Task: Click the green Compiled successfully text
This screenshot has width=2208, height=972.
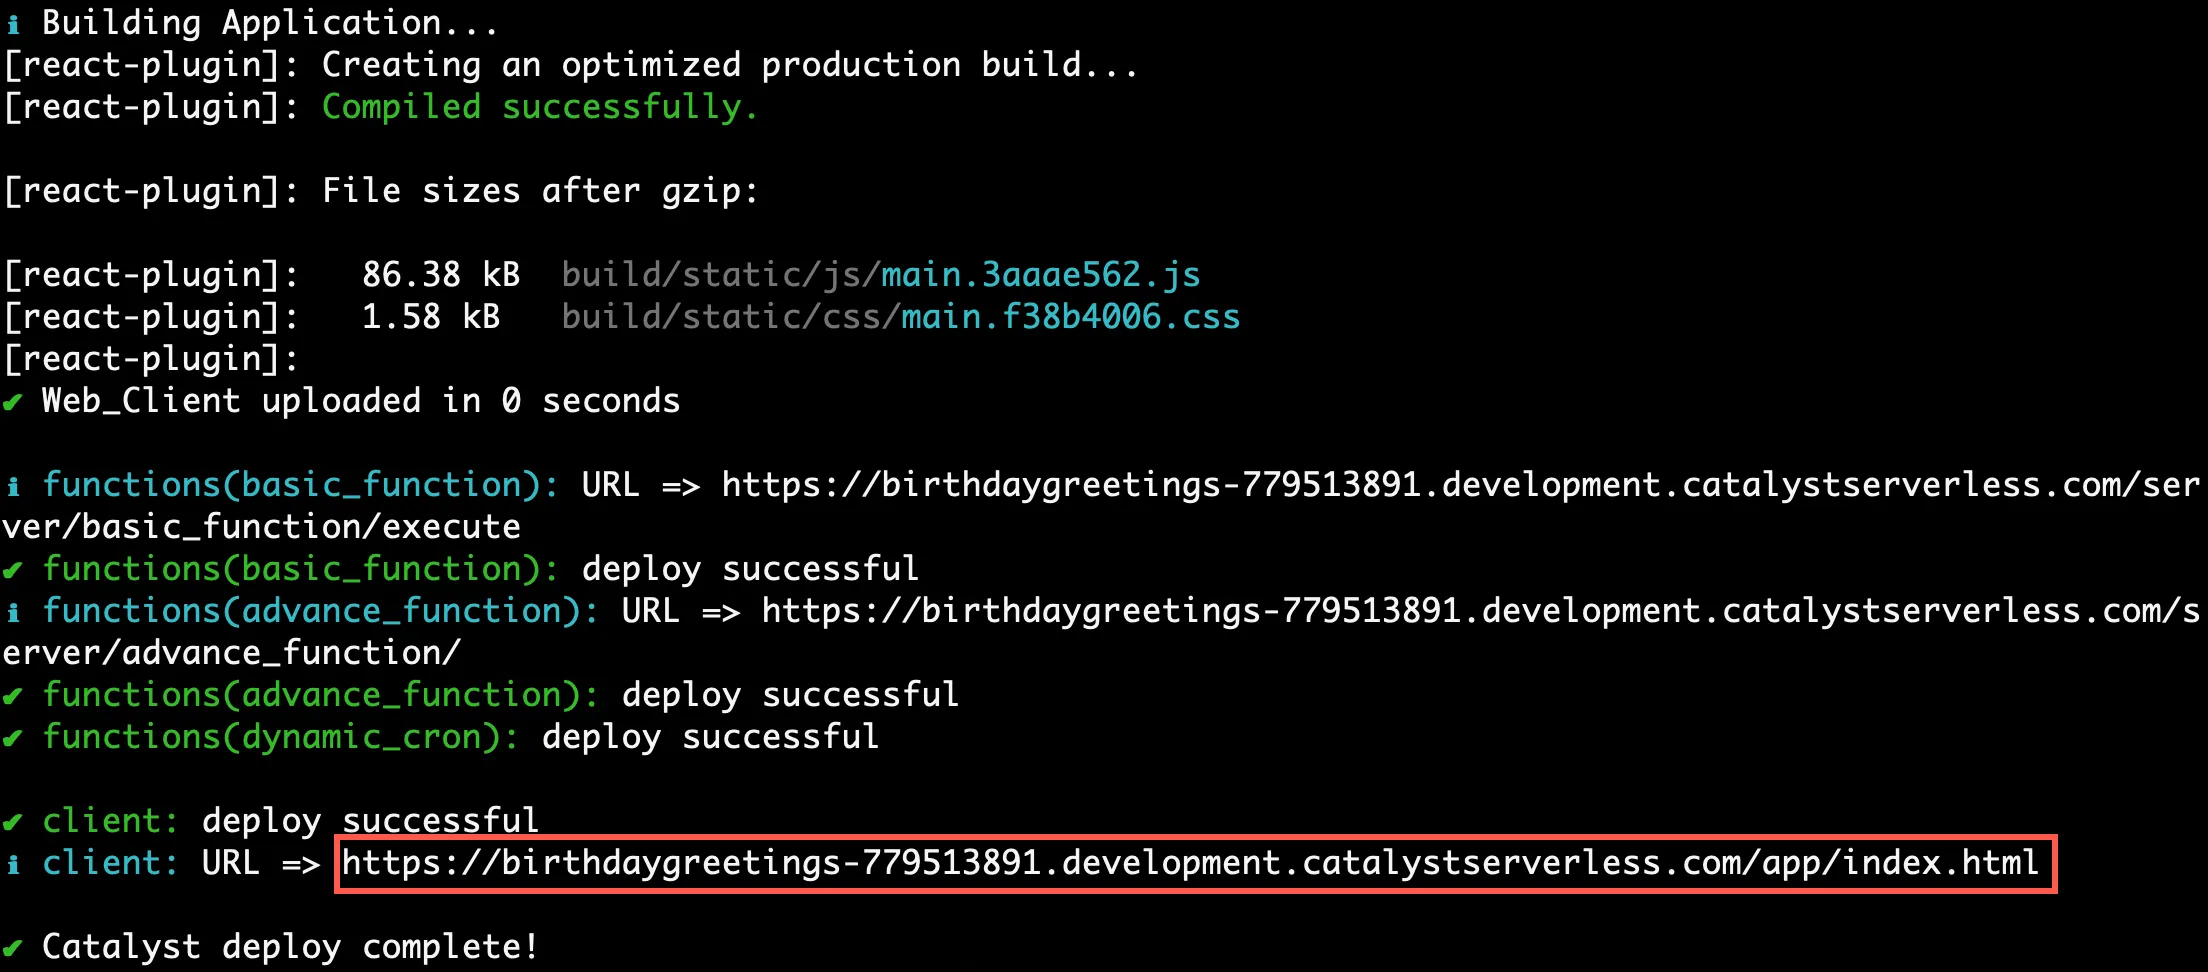Action: pyautogui.click(x=540, y=107)
